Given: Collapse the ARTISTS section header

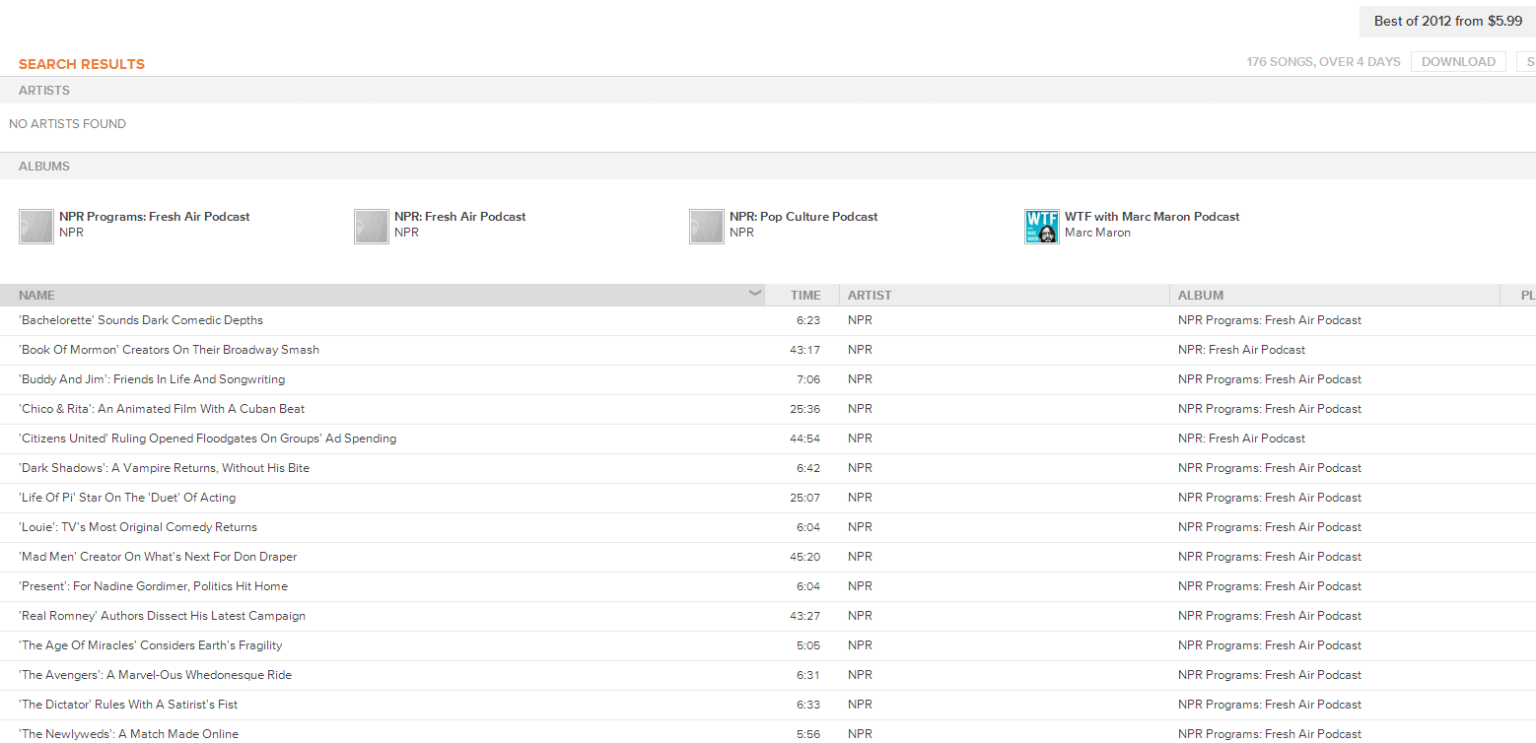Looking at the screenshot, I should coord(44,90).
